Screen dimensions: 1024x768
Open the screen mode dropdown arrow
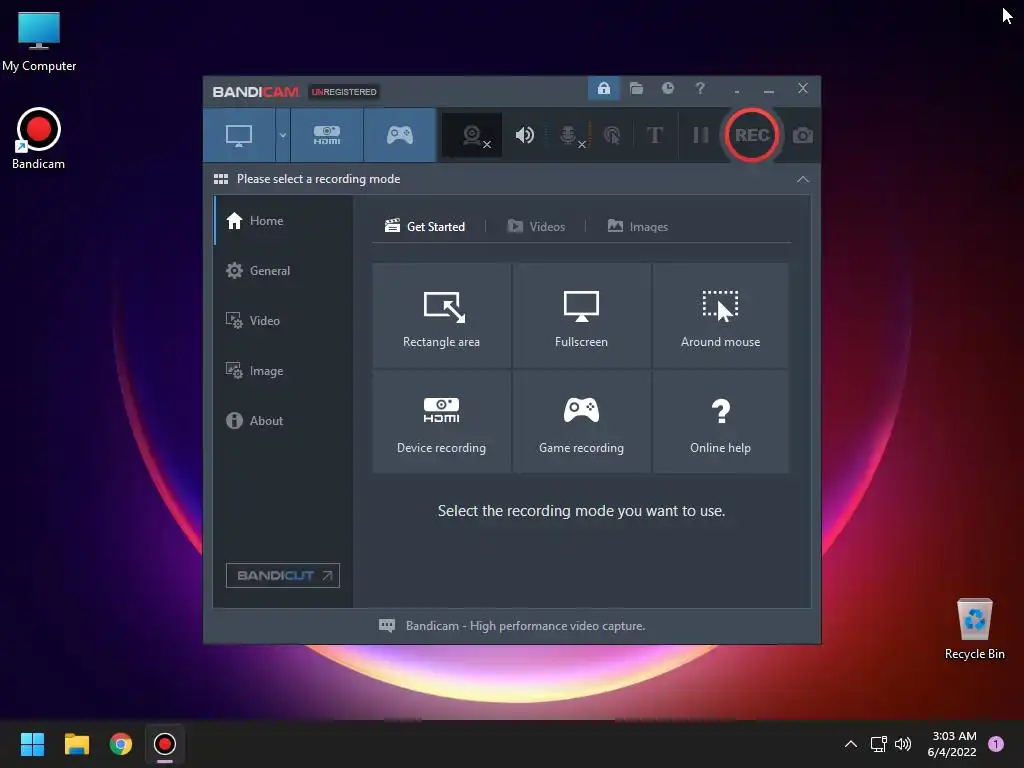283,135
